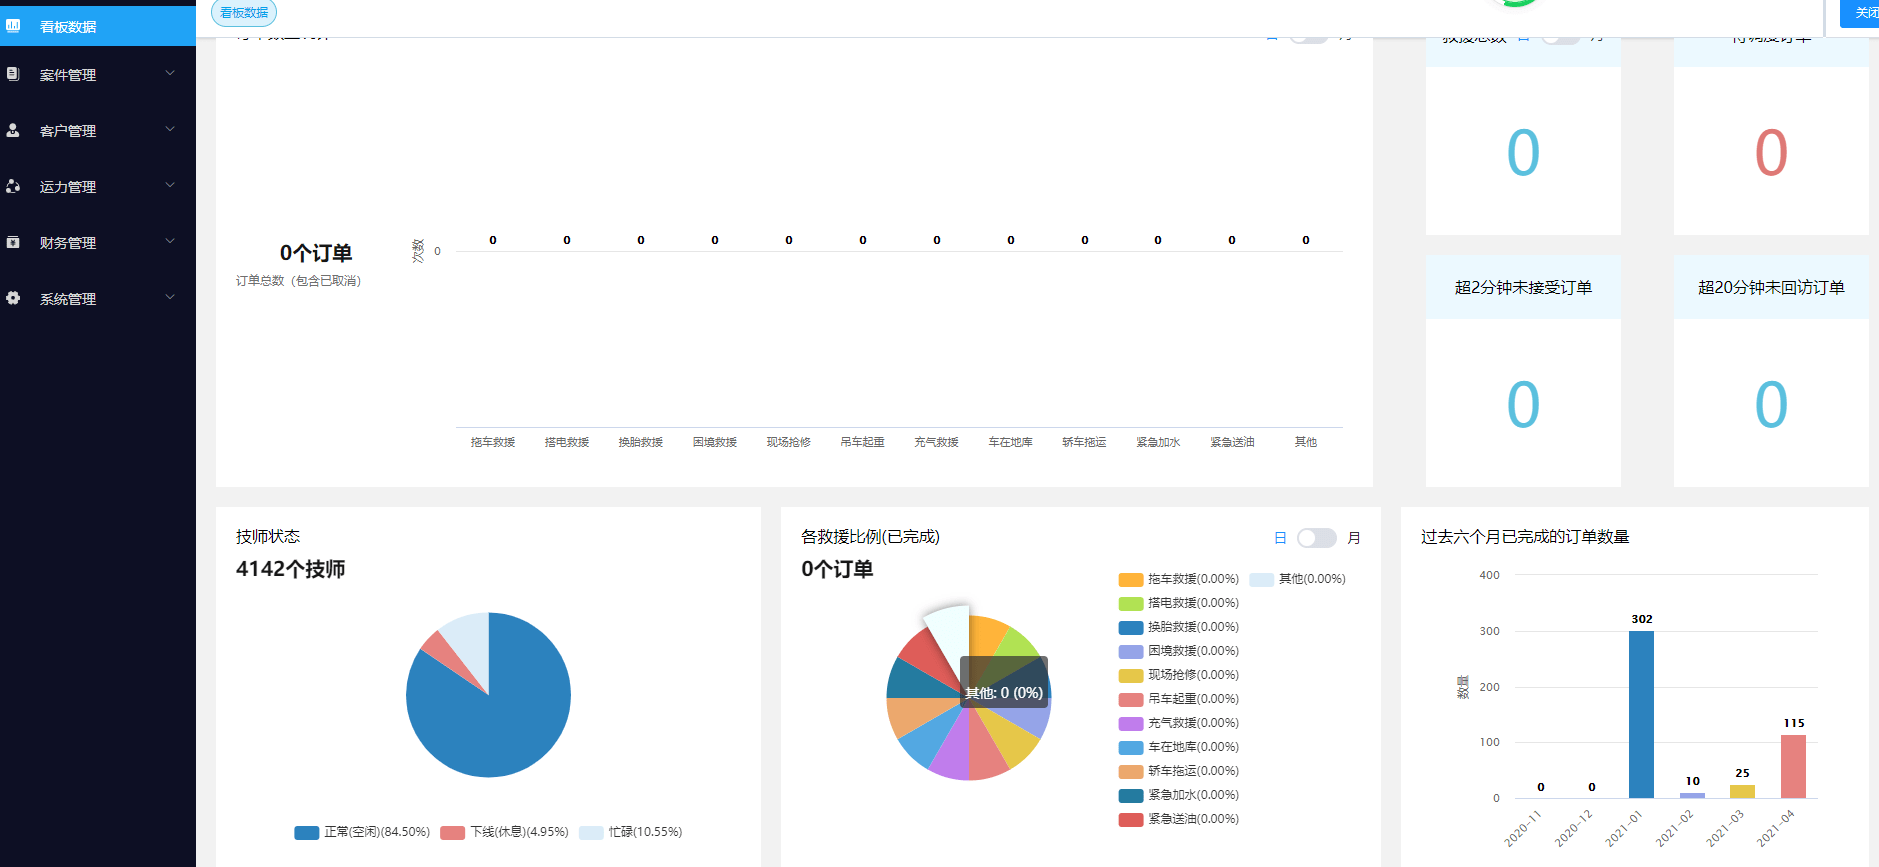Expand the 案件管理 menu chevron
The image size is (1879, 867).
click(170, 73)
